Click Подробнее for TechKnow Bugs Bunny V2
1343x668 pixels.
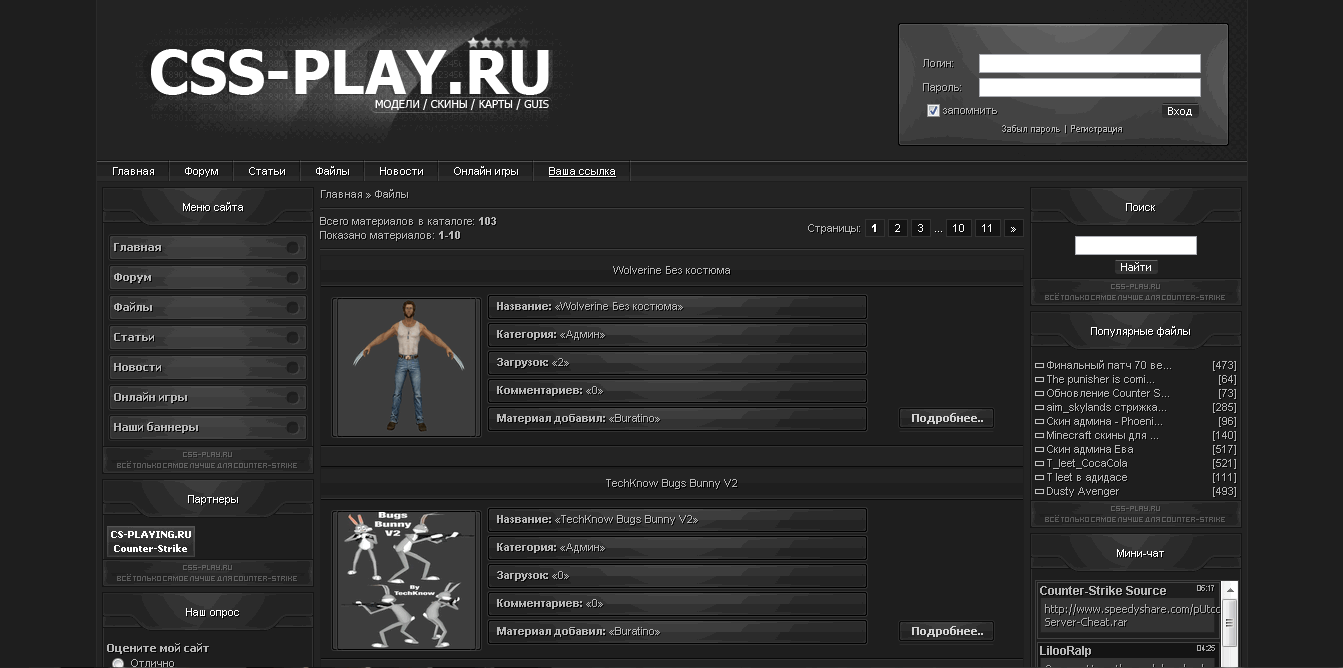[947, 631]
